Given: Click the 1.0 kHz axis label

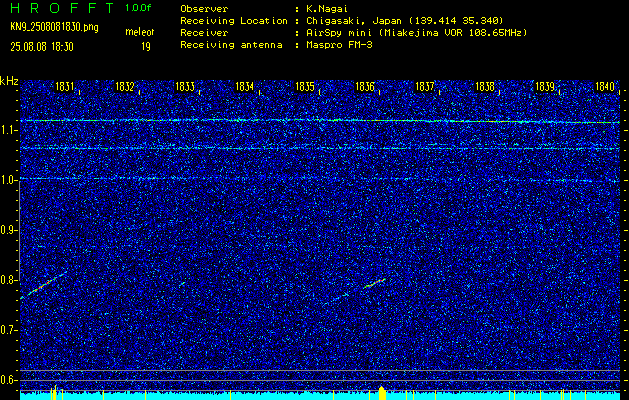Looking at the screenshot, I should pos(8,181).
